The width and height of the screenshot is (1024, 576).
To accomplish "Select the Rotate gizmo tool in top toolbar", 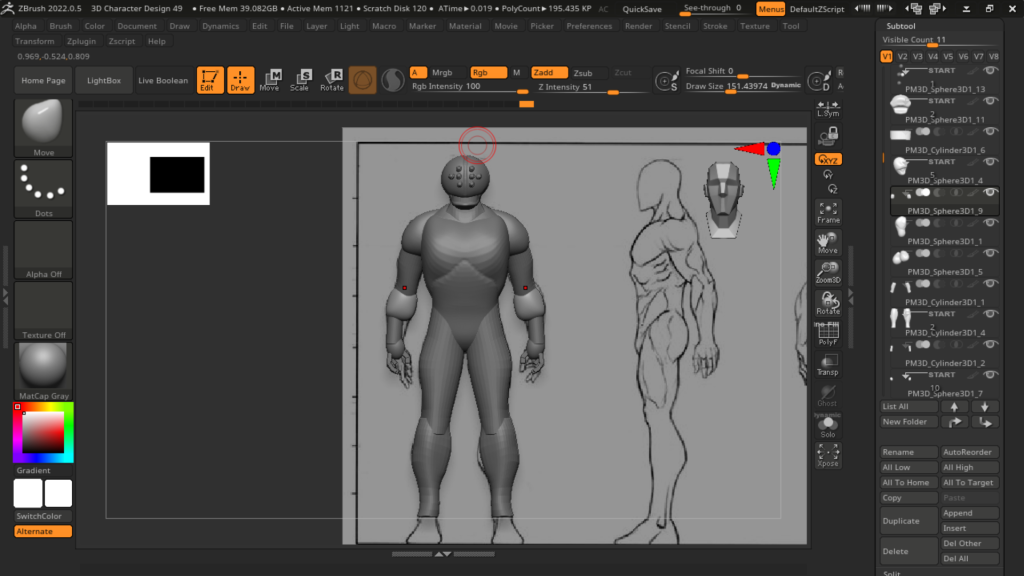I will [332, 80].
